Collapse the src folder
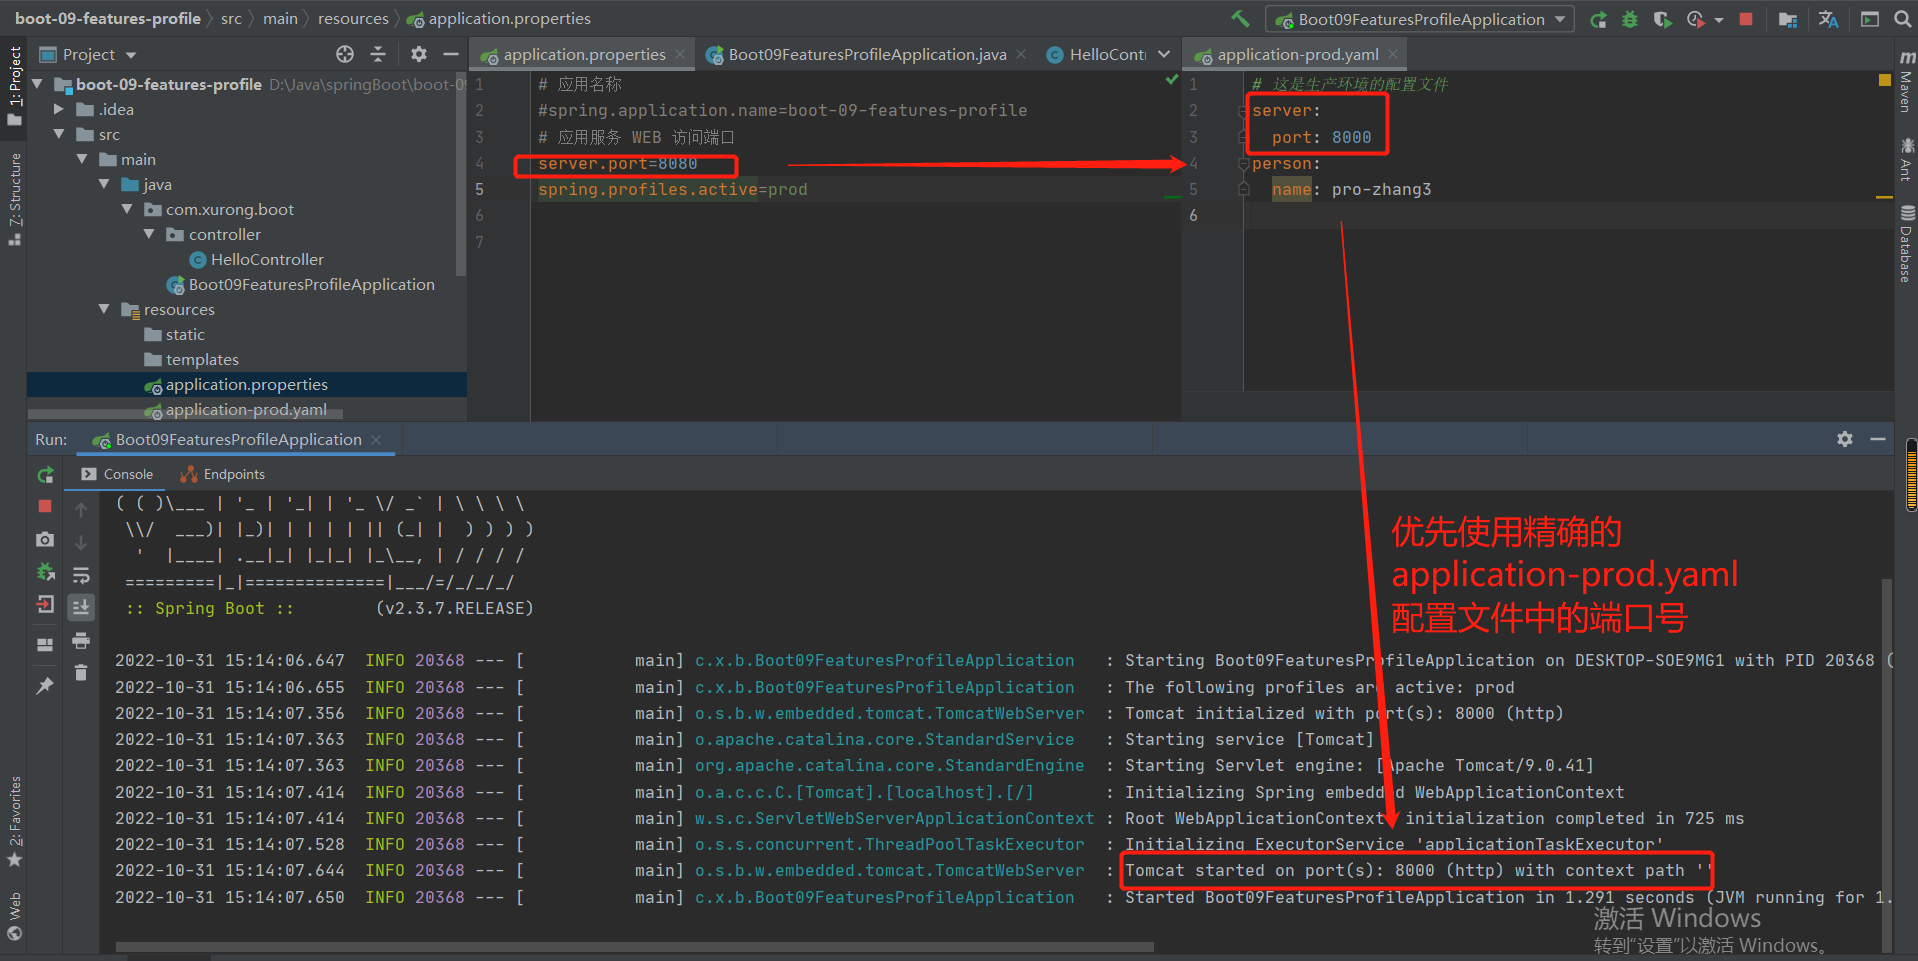The image size is (1918, 961). coord(59,134)
